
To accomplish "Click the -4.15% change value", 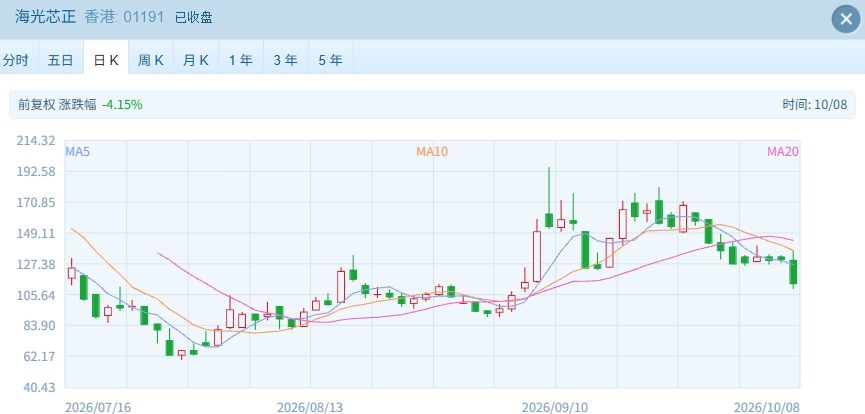I will (122, 104).
